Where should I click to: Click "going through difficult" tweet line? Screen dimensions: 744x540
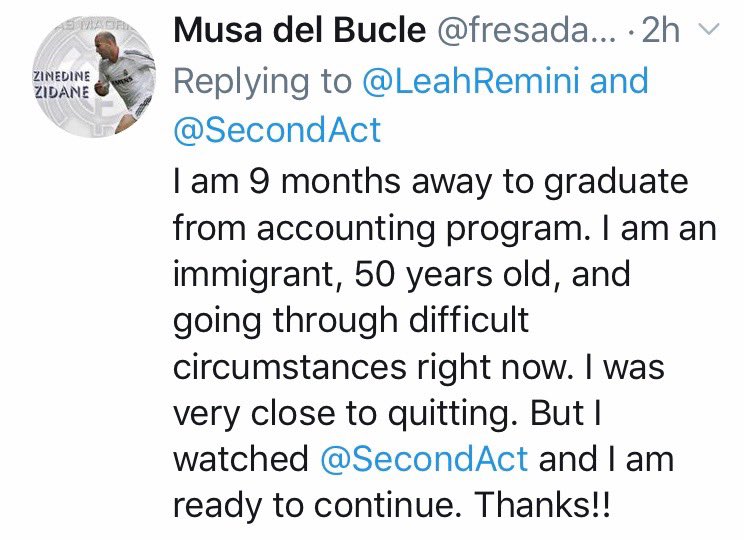349,322
